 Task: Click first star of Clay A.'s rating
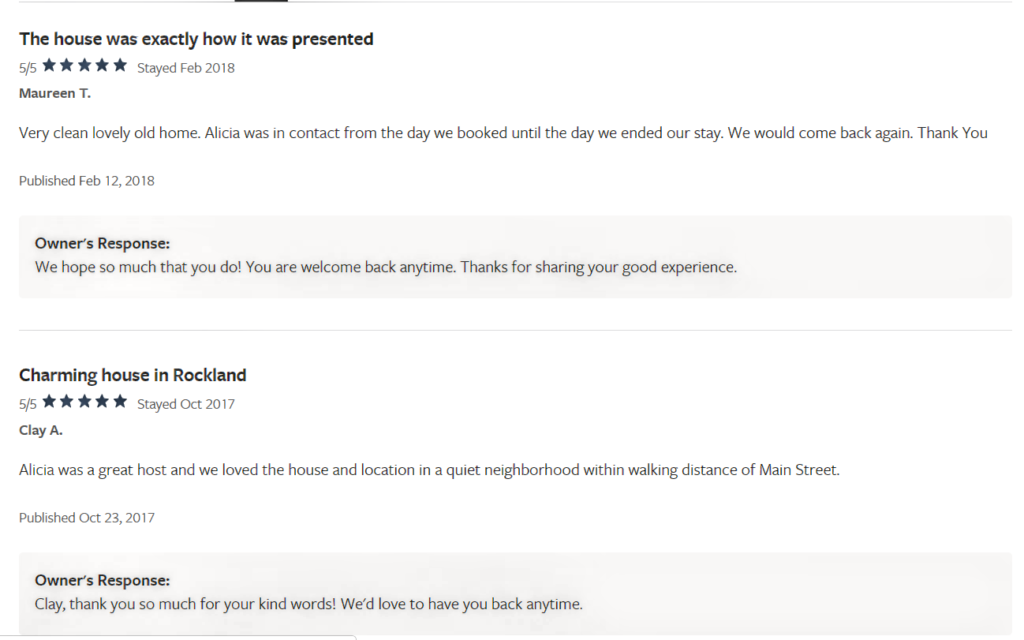pyautogui.click(x=49, y=402)
